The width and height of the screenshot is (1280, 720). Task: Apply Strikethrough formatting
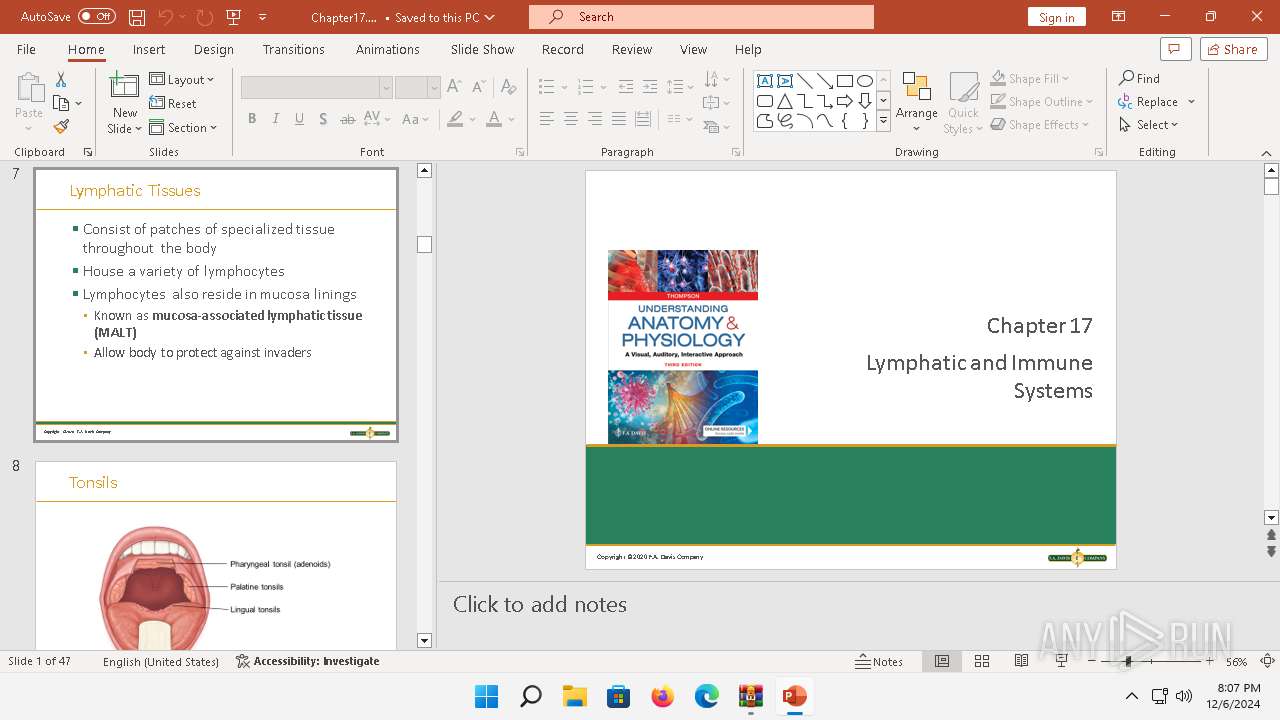[347, 119]
